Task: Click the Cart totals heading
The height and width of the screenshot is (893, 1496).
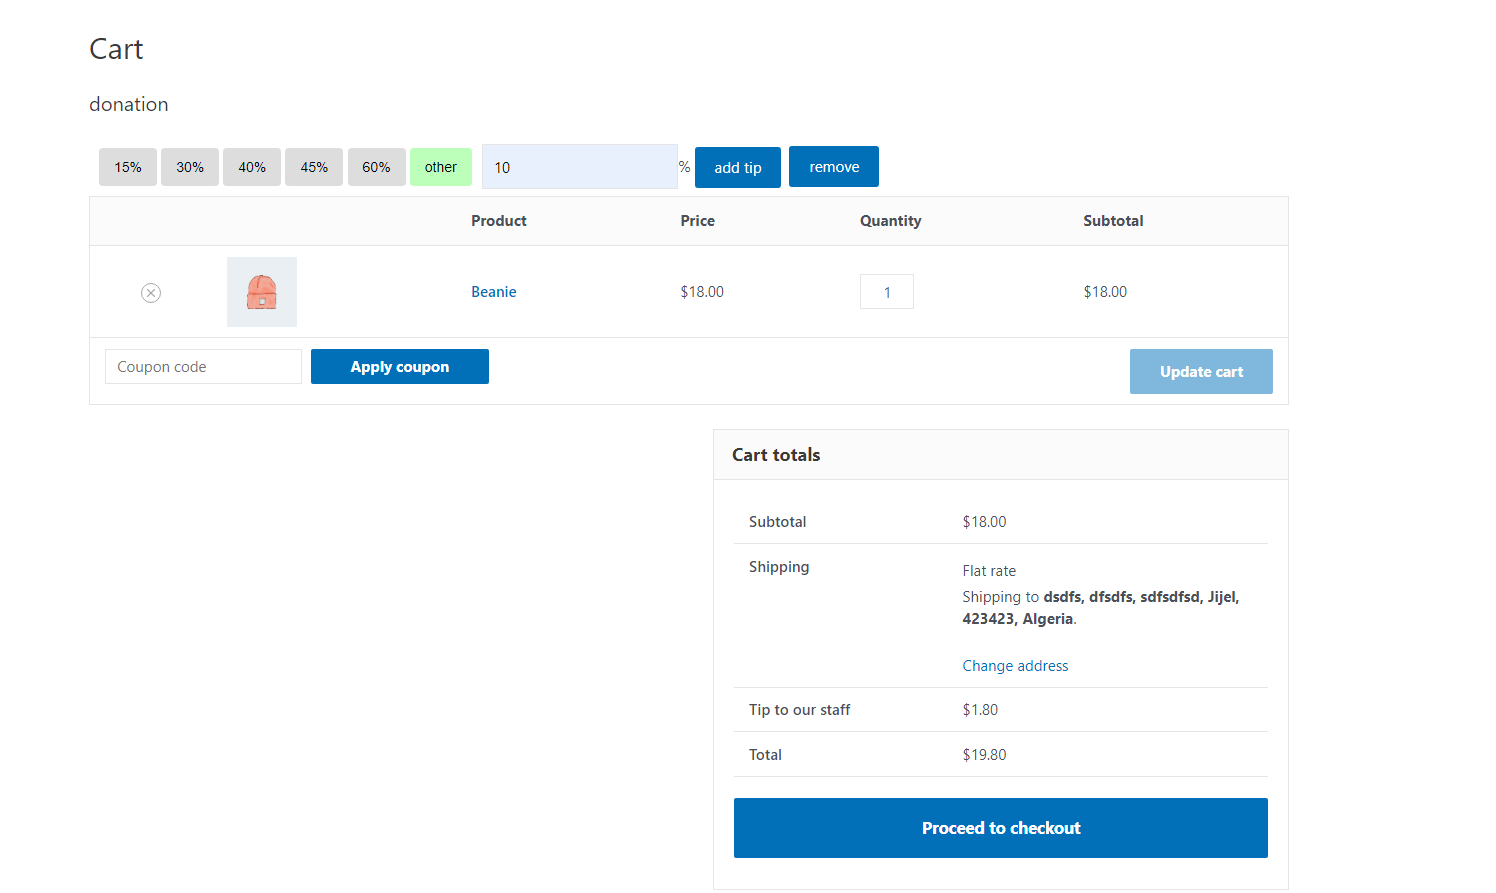Action: (776, 454)
